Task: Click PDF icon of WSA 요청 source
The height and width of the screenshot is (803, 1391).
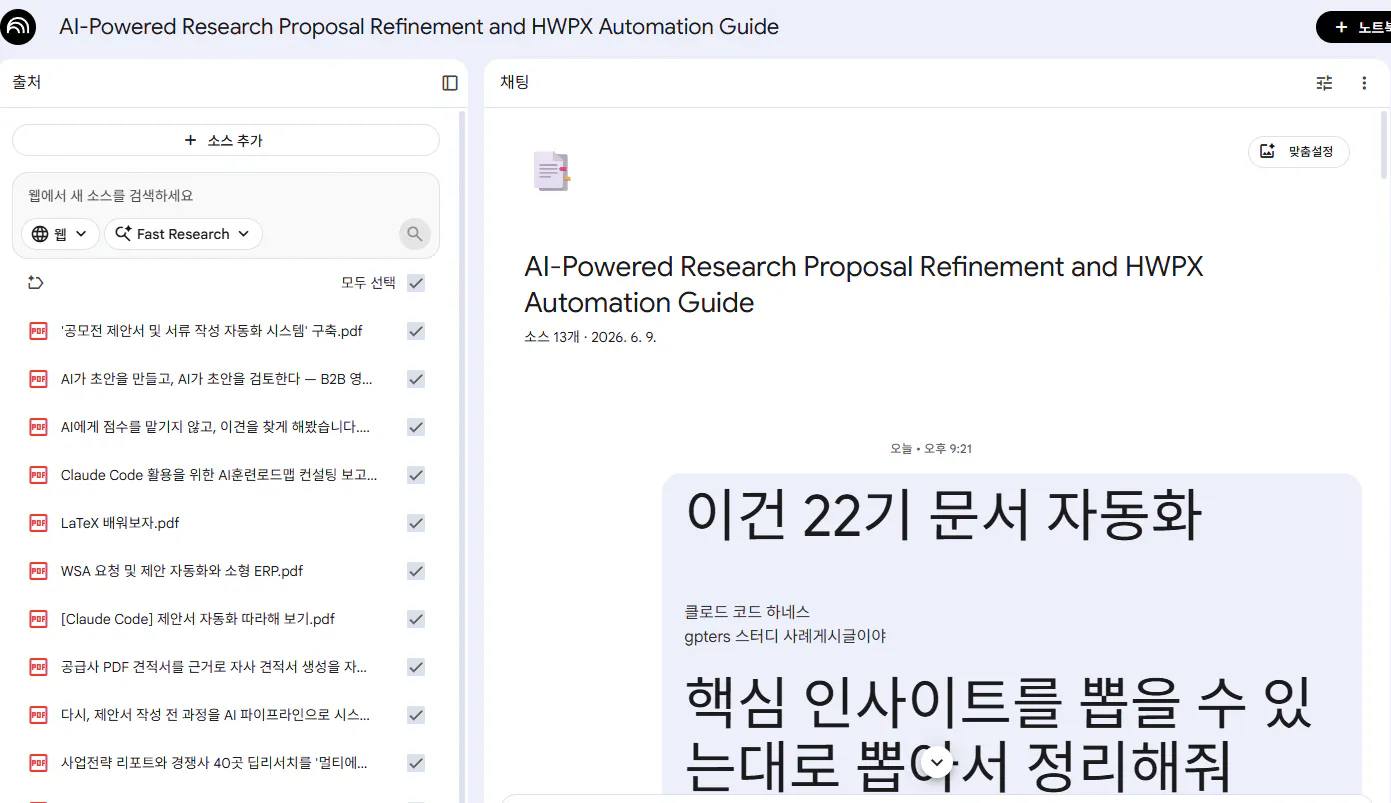Action: click(38, 571)
